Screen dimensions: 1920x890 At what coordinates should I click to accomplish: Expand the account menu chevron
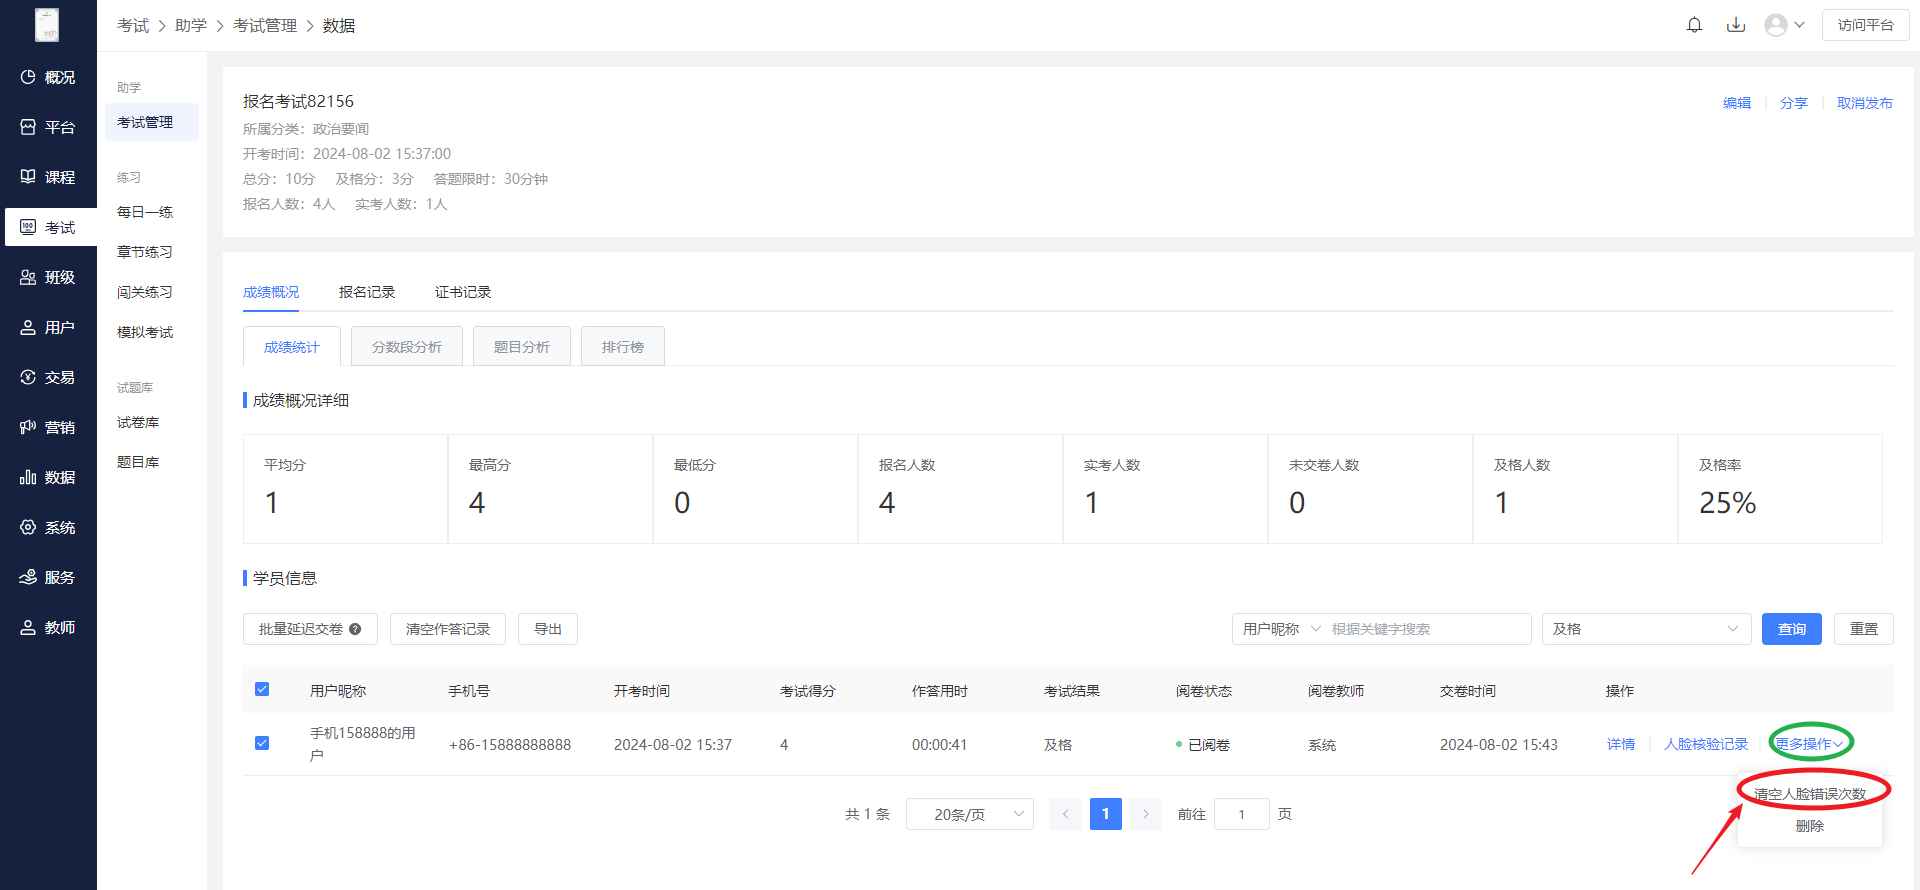(x=1799, y=25)
